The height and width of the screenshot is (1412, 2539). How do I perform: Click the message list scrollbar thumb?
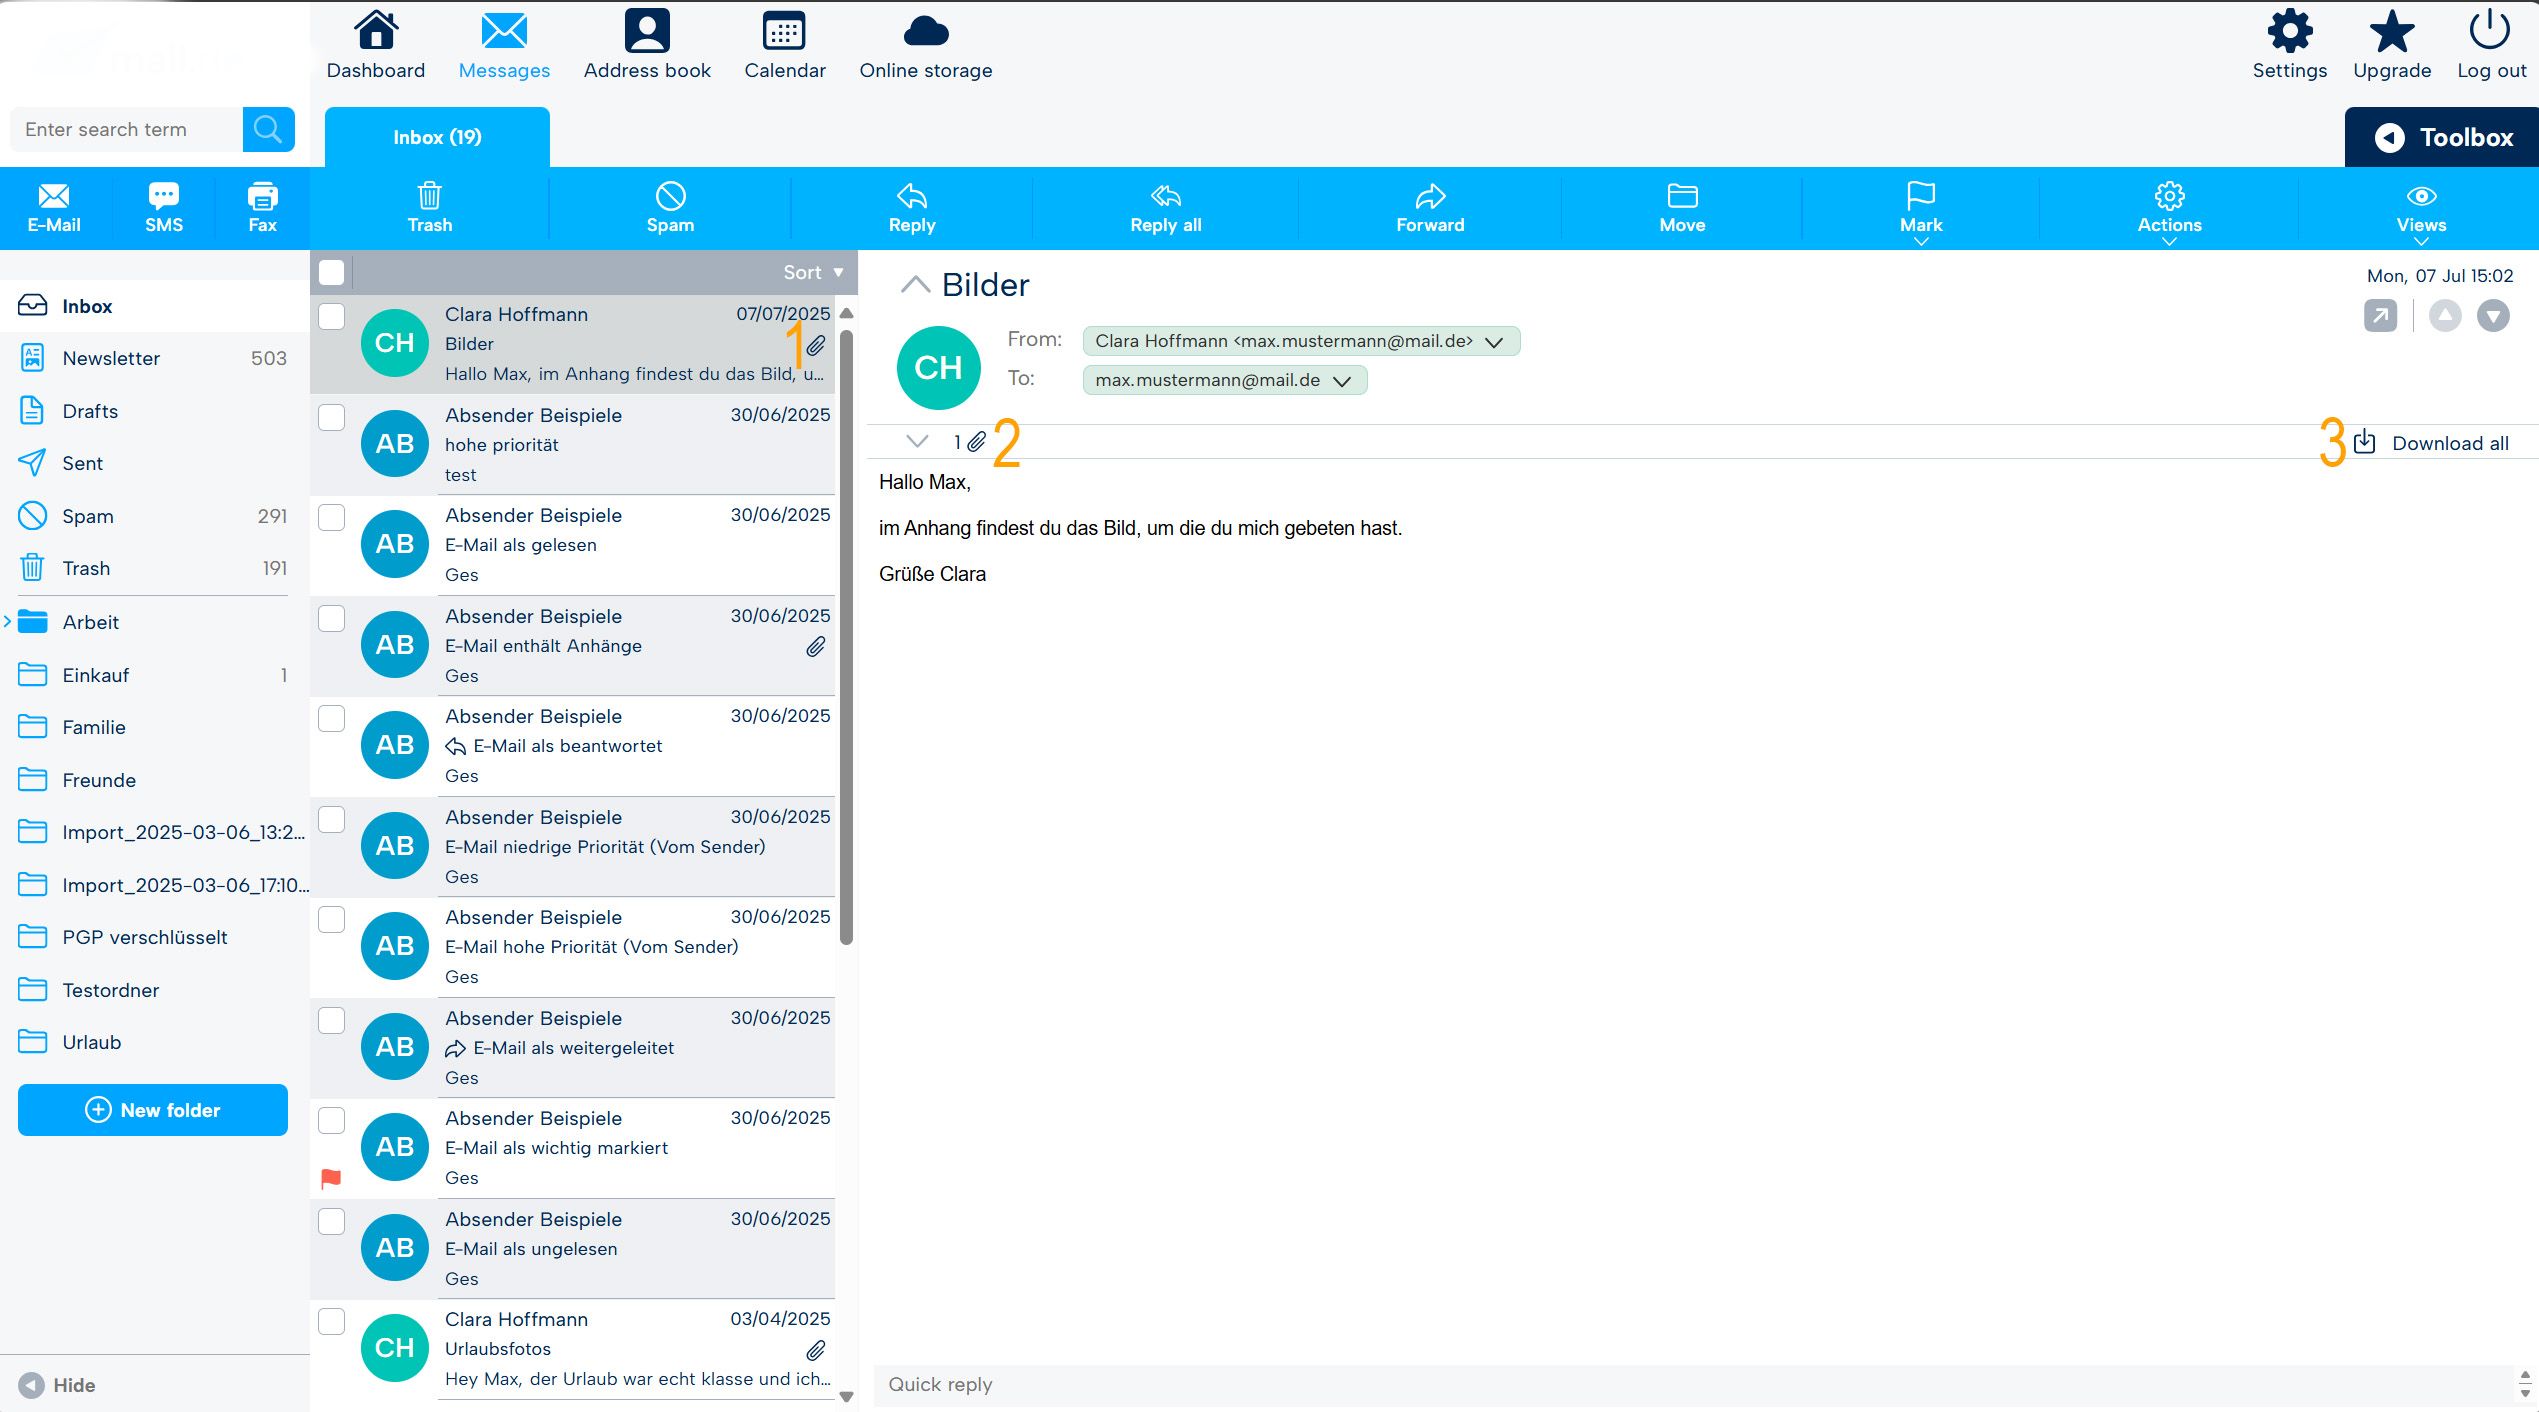coord(847,636)
